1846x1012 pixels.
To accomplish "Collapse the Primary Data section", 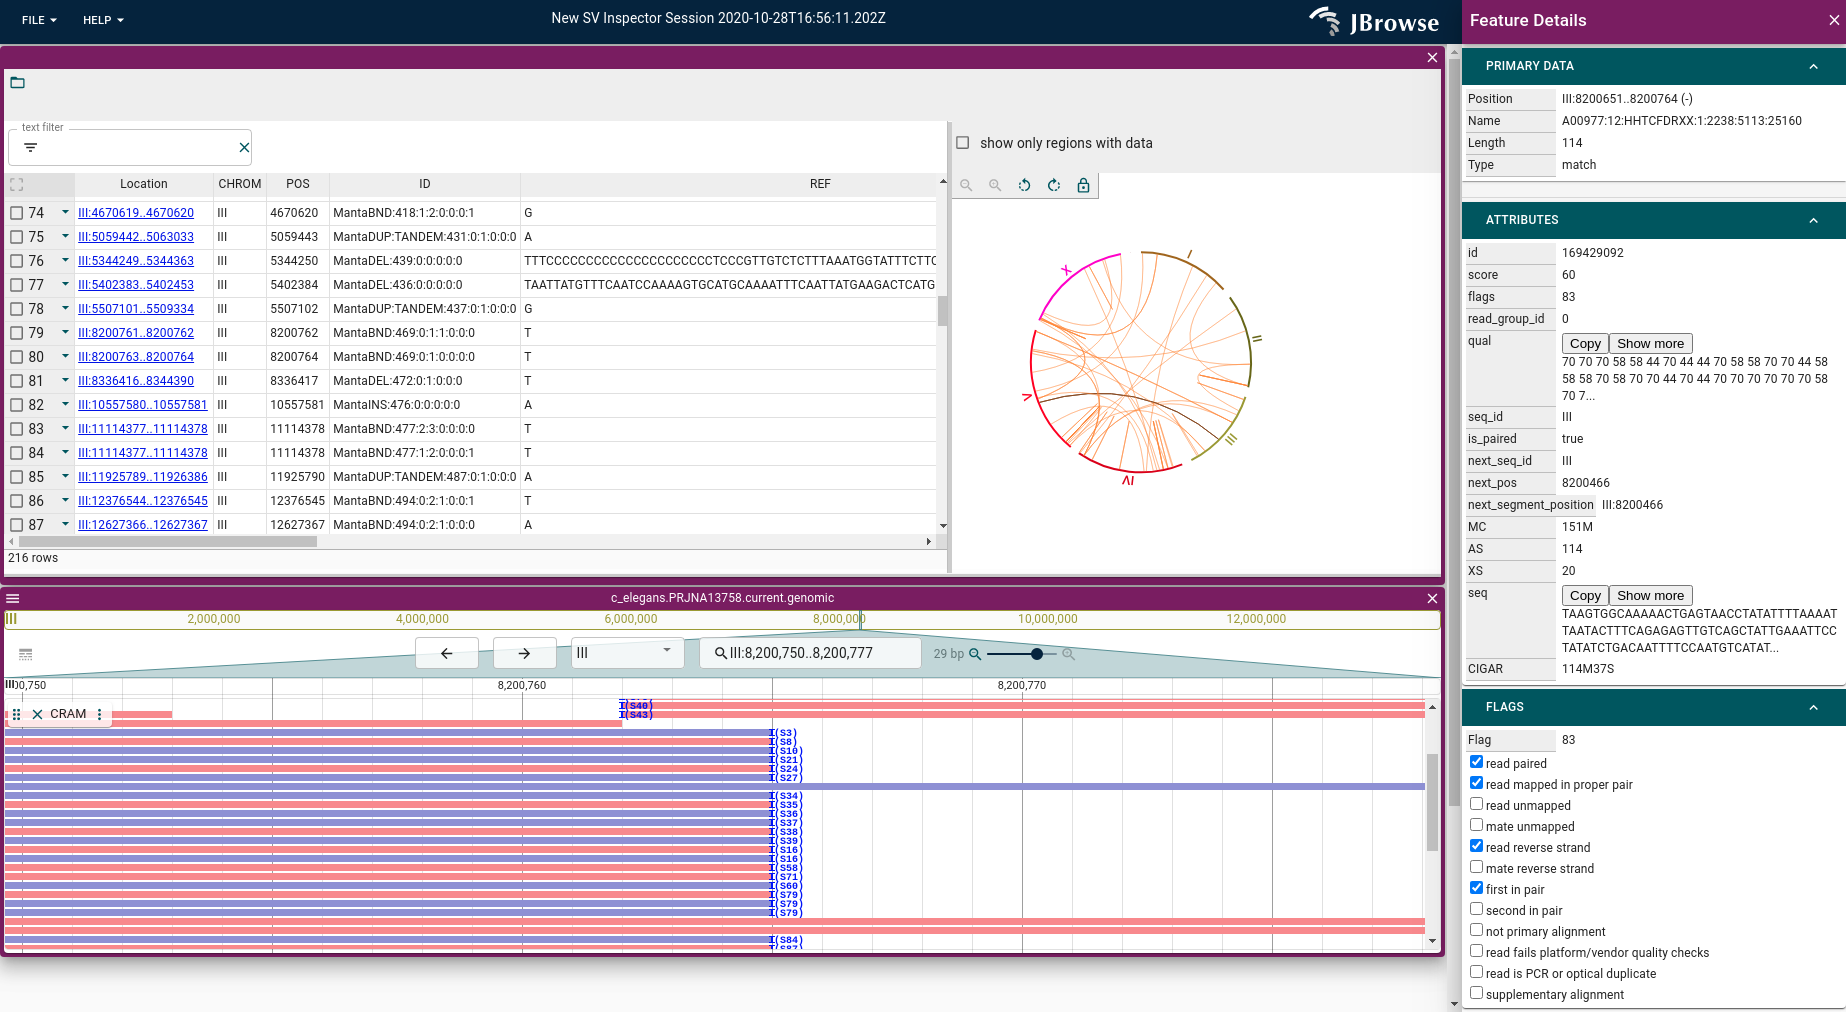I will pyautogui.click(x=1813, y=66).
